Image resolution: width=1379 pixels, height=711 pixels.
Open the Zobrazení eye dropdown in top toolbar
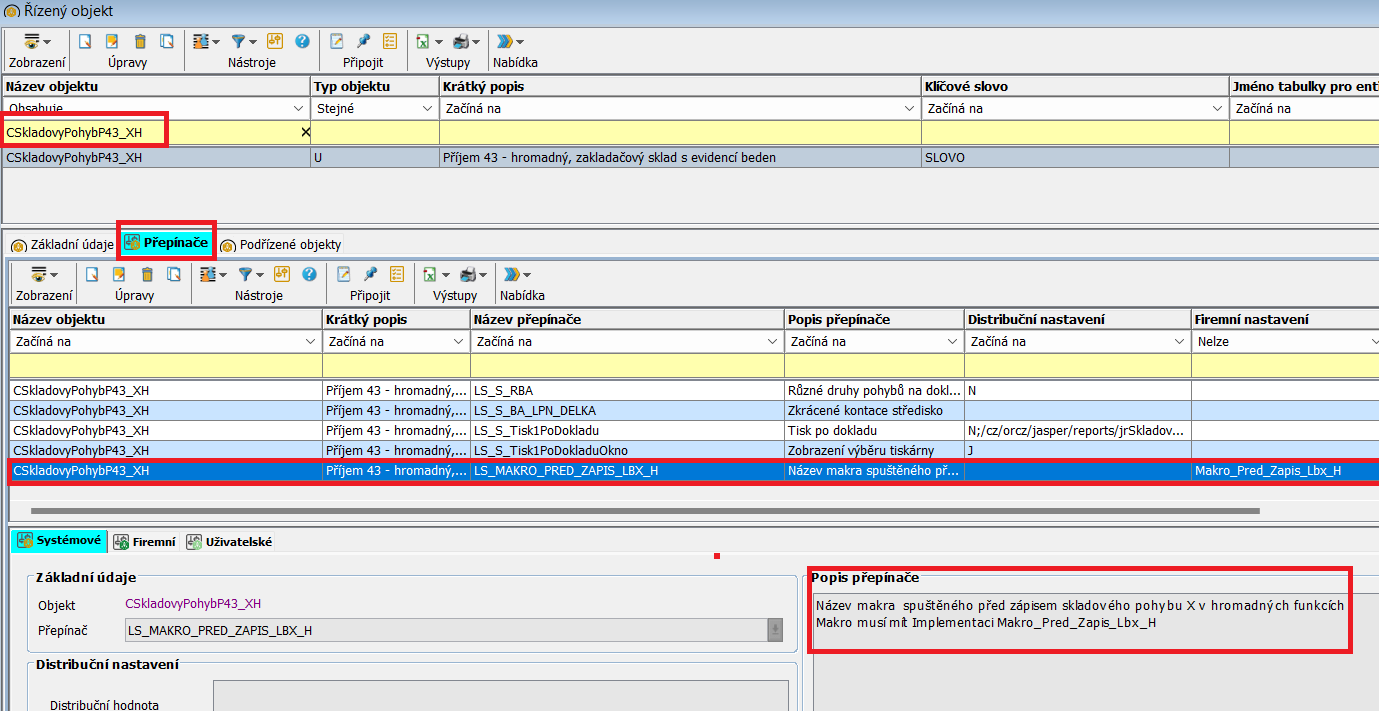(x=37, y=41)
